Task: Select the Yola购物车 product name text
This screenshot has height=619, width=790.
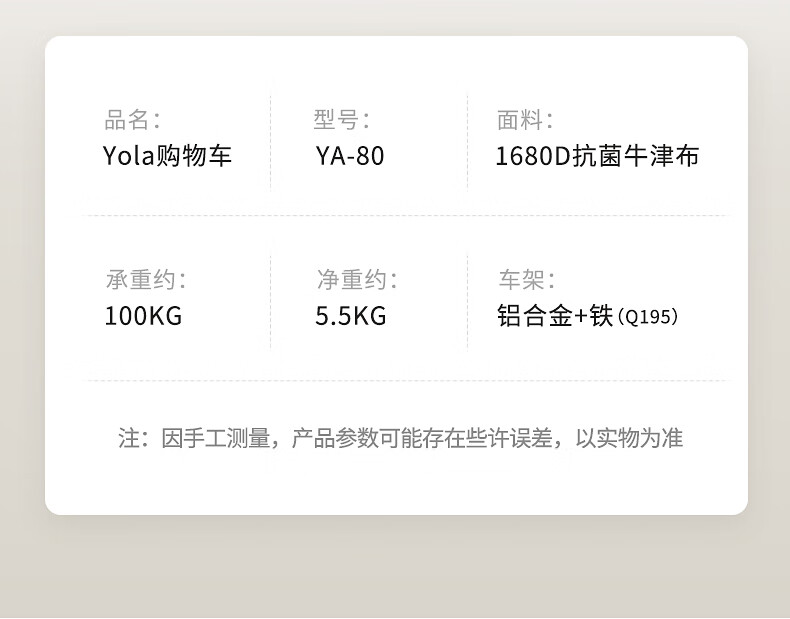Action: click(168, 156)
